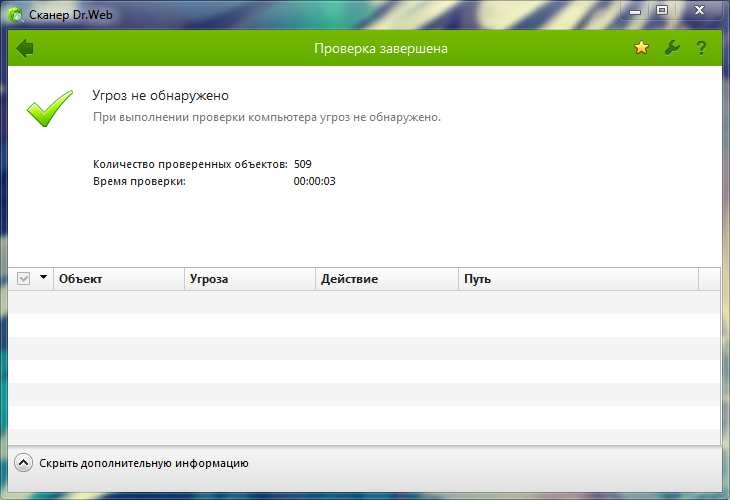Click the 'Путь' column header
The height and width of the screenshot is (500, 730).
578,279
